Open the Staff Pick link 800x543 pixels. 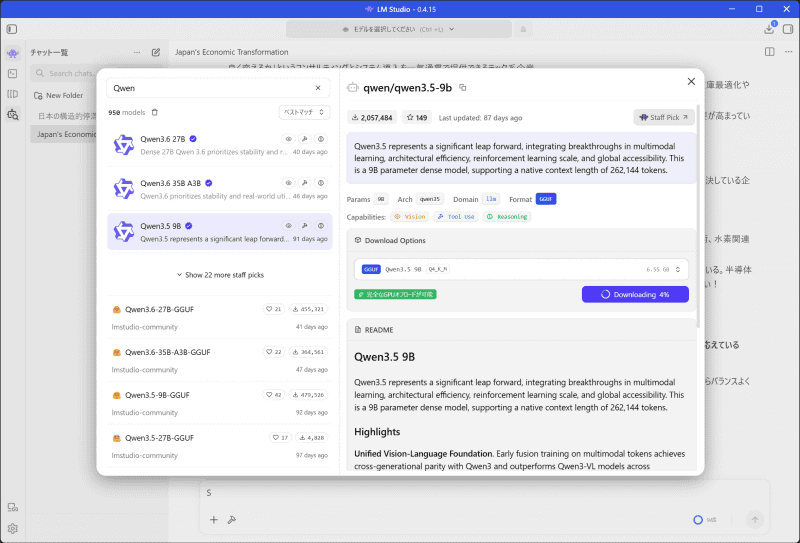pyautogui.click(x=664, y=117)
